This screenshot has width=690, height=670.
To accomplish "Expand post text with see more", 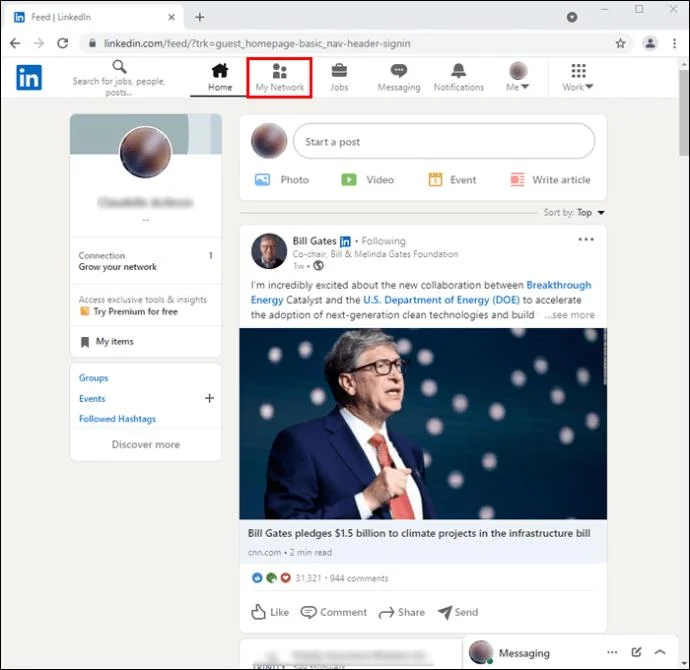I will click(570, 315).
